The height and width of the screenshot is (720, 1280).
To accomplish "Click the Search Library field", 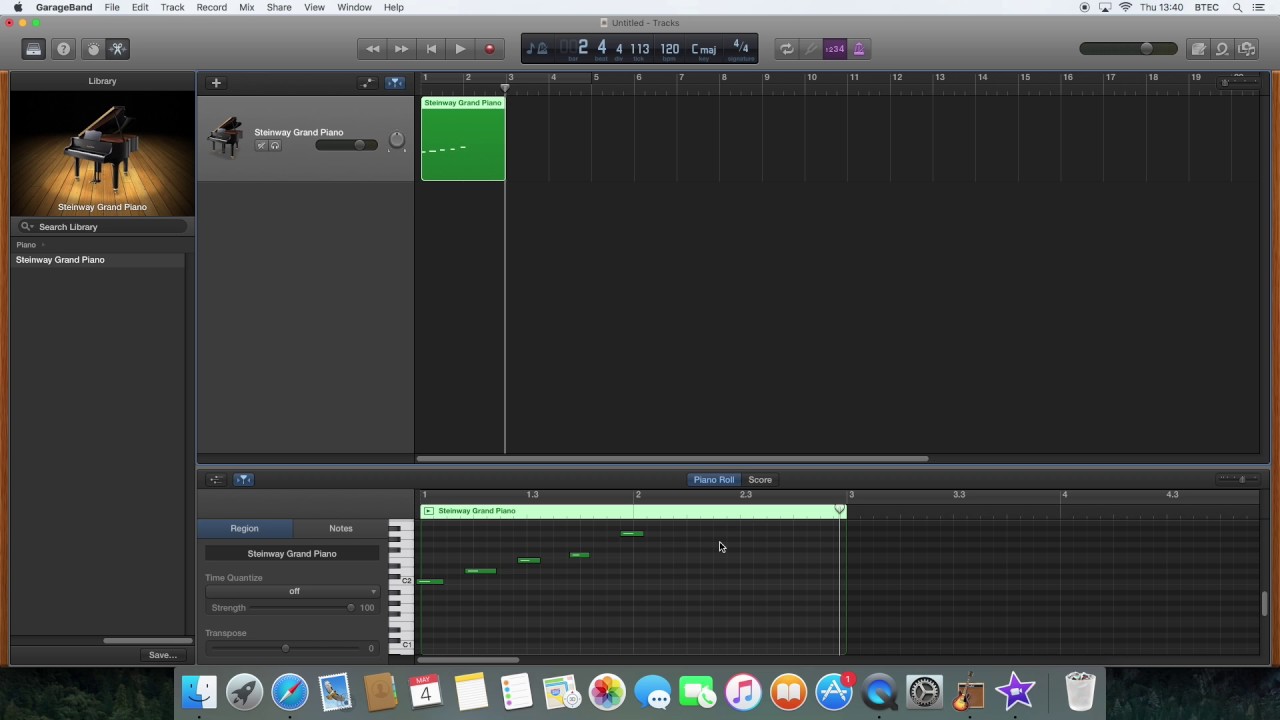I will 101,227.
